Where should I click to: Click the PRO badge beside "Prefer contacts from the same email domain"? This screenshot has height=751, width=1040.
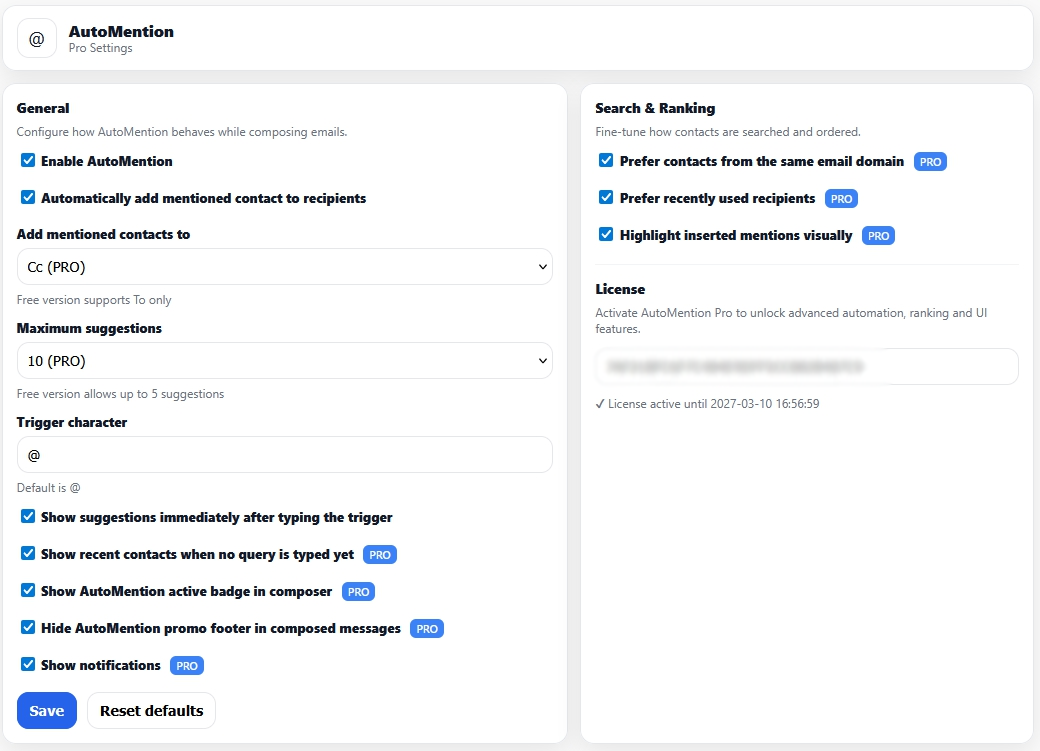[930, 161]
